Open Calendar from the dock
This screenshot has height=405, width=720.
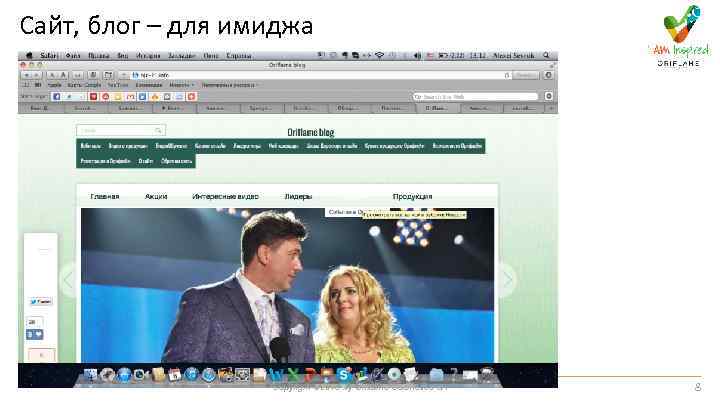click(x=174, y=375)
